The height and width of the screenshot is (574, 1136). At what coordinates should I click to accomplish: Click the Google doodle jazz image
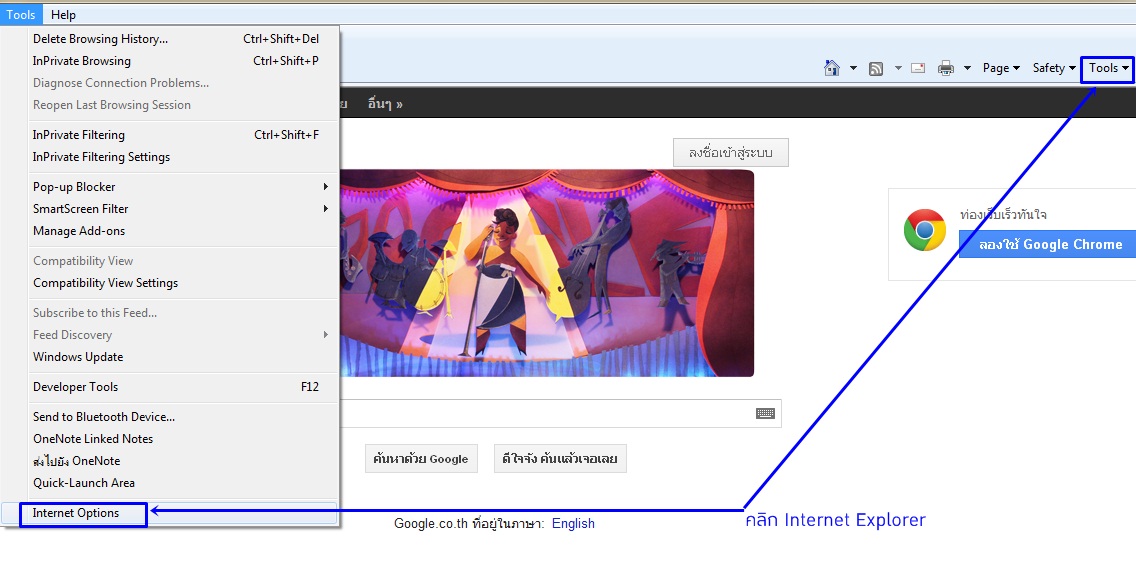(547, 273)
